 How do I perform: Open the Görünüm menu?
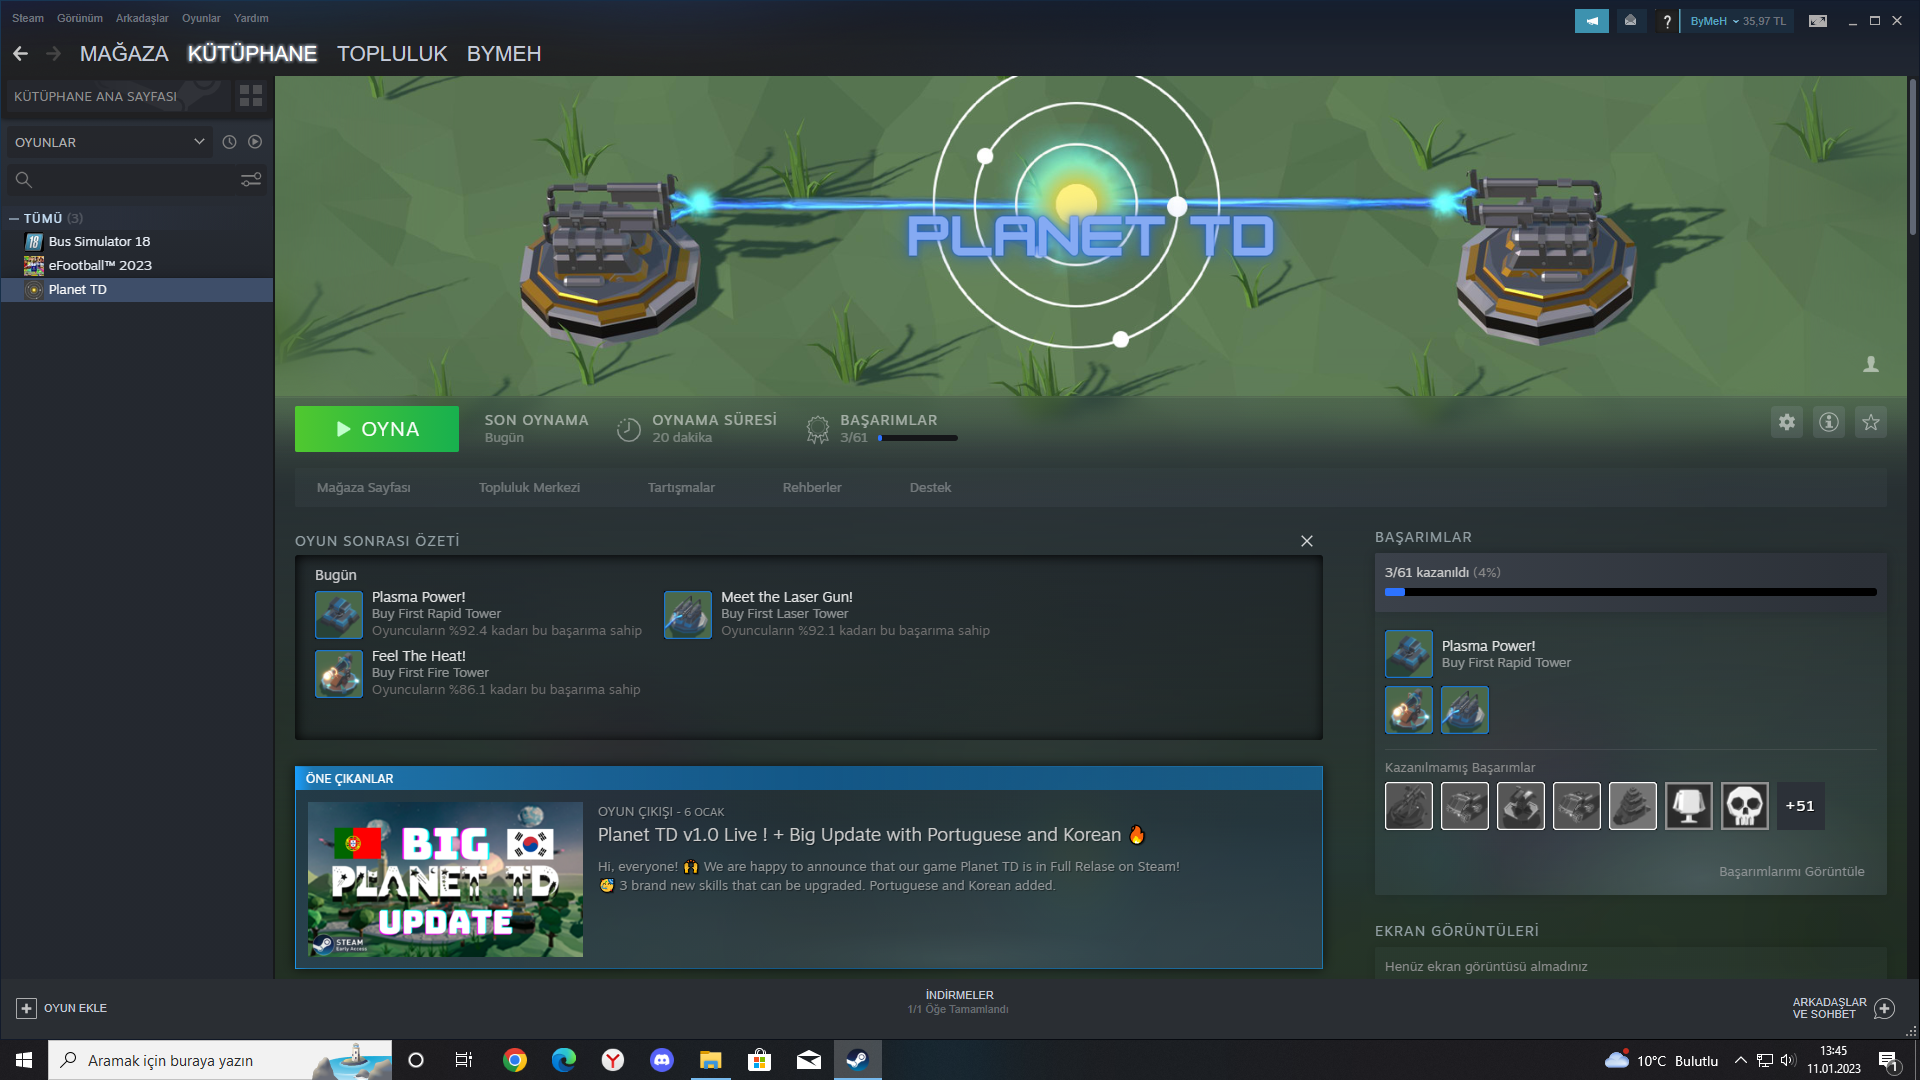(80, 18)
